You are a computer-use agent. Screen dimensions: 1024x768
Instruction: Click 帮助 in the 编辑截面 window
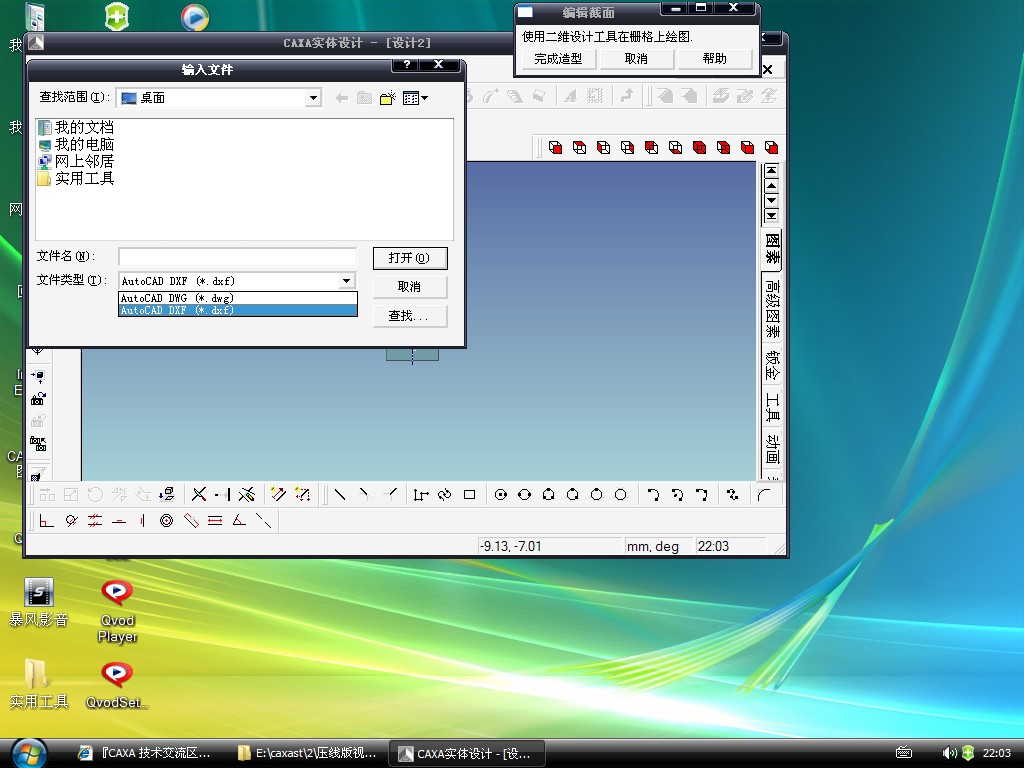[x=714, y=59]
